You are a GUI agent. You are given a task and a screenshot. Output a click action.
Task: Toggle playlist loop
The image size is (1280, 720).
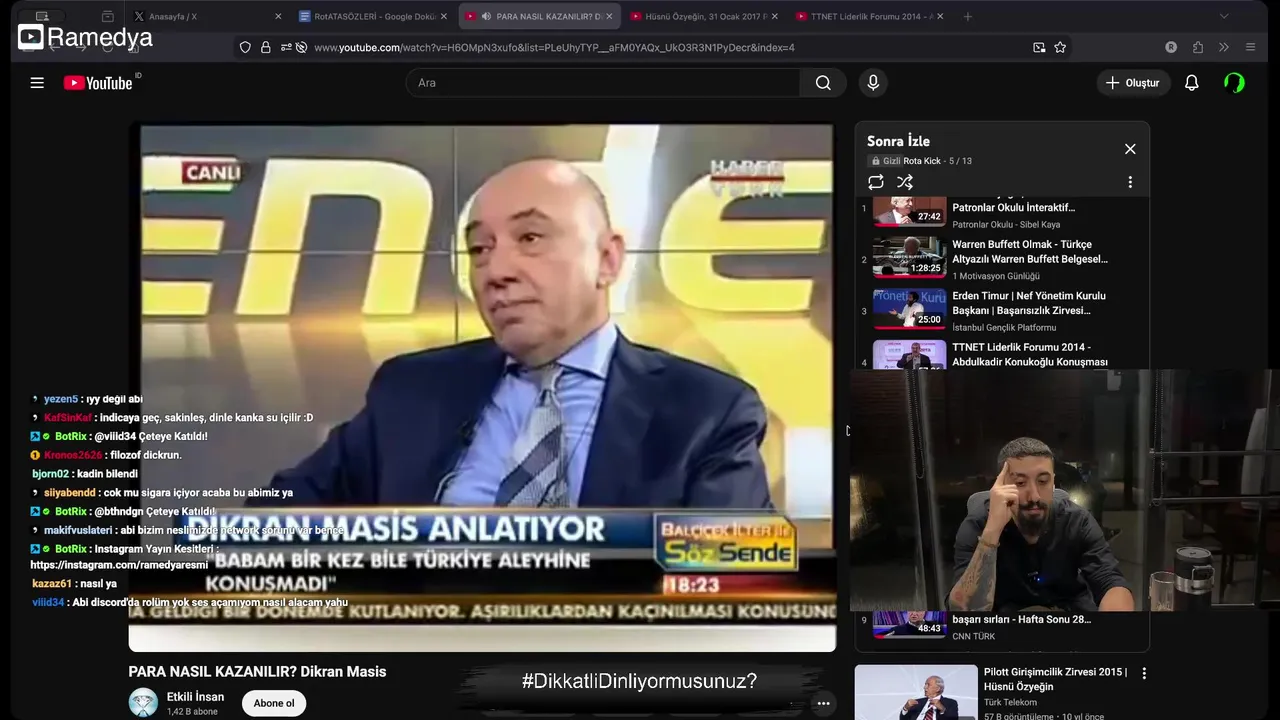click(876, 182)
